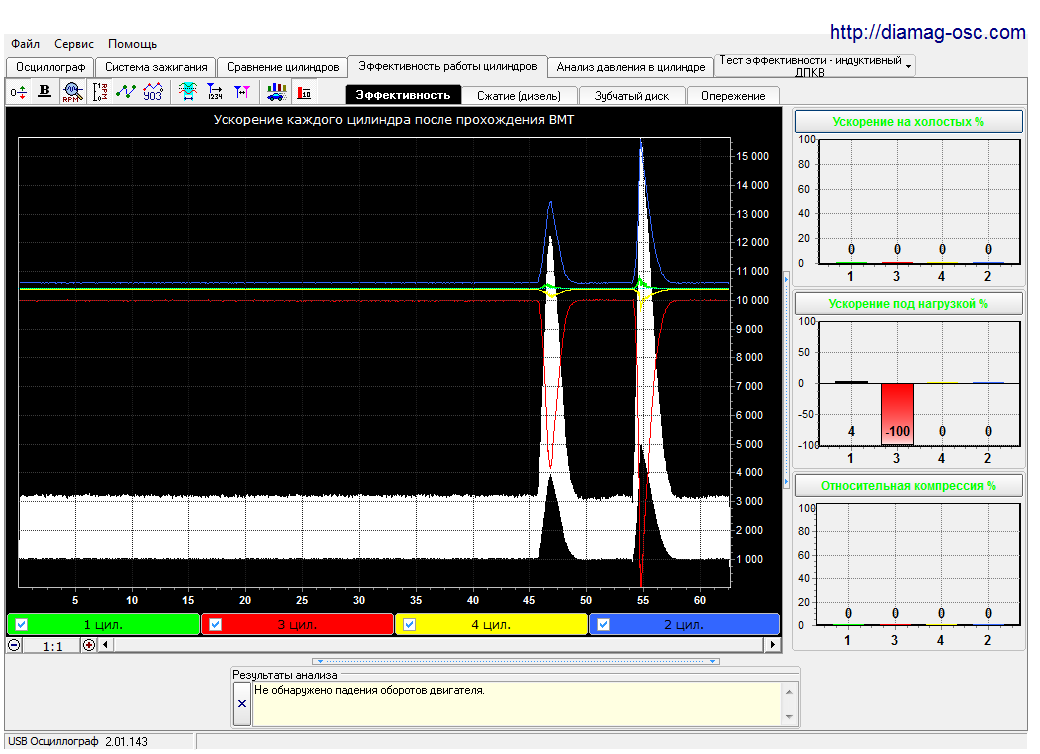This screenshot has height=754, width=1040.
Task: Open the Опережение sub-tab
Action: pyautogui.click(x=733, y=95)
